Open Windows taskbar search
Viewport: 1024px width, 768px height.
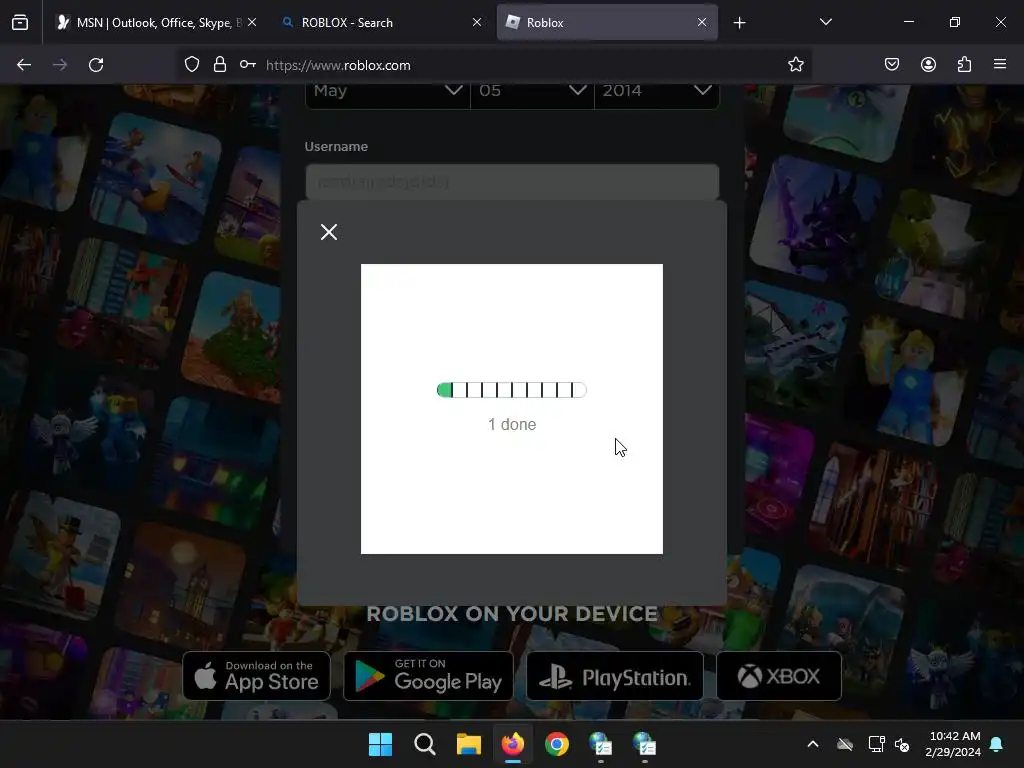click(x=424, y=744)
